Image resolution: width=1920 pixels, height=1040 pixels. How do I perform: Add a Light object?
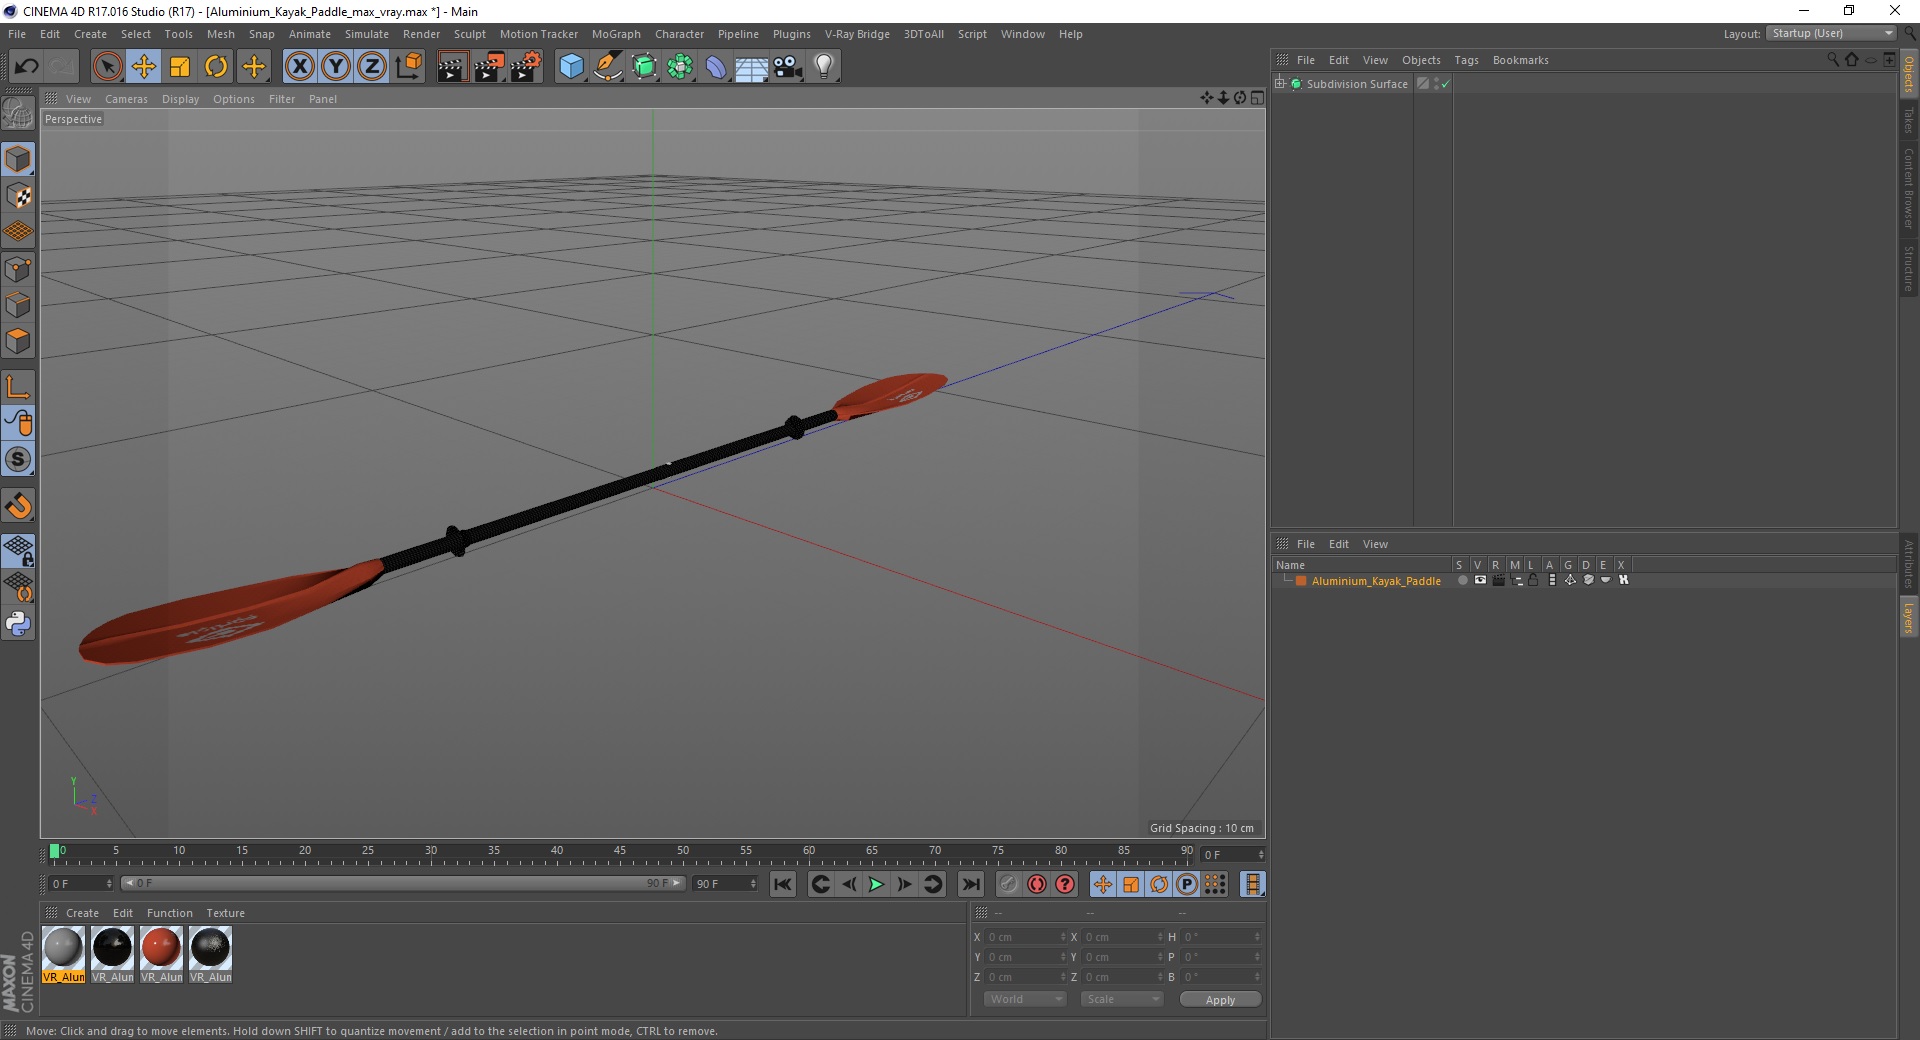click(x=824, y=67)
